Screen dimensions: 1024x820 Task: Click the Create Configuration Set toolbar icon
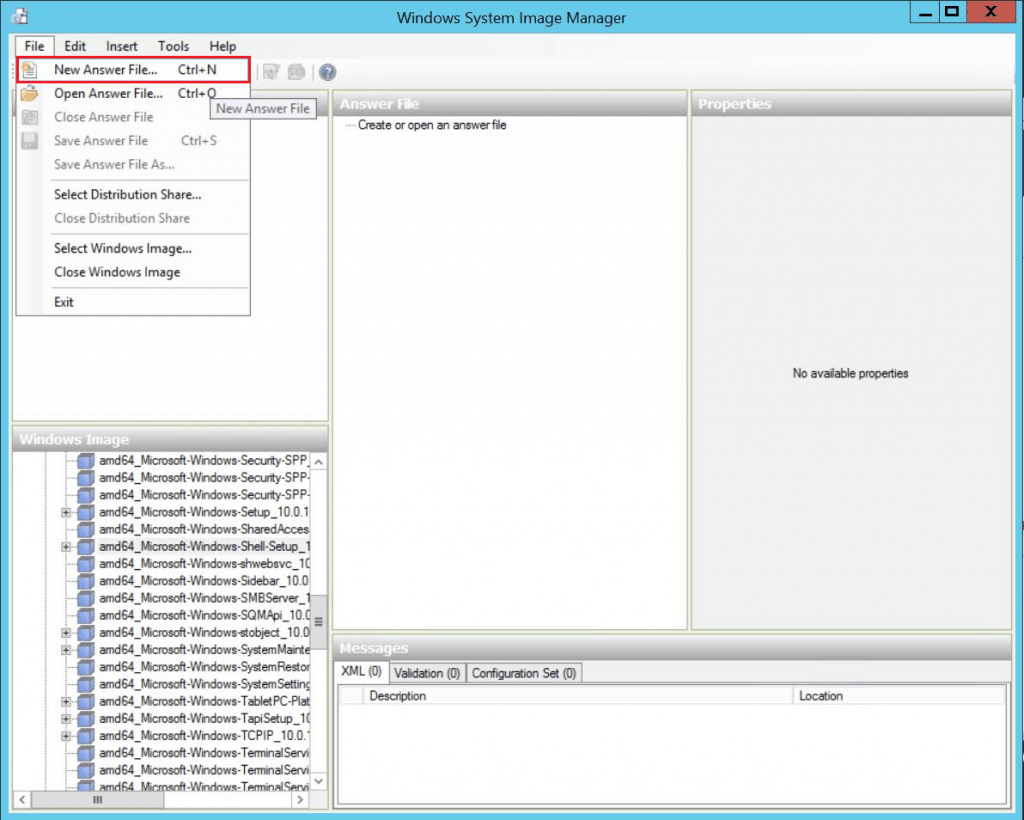click(x=296, y=72)
